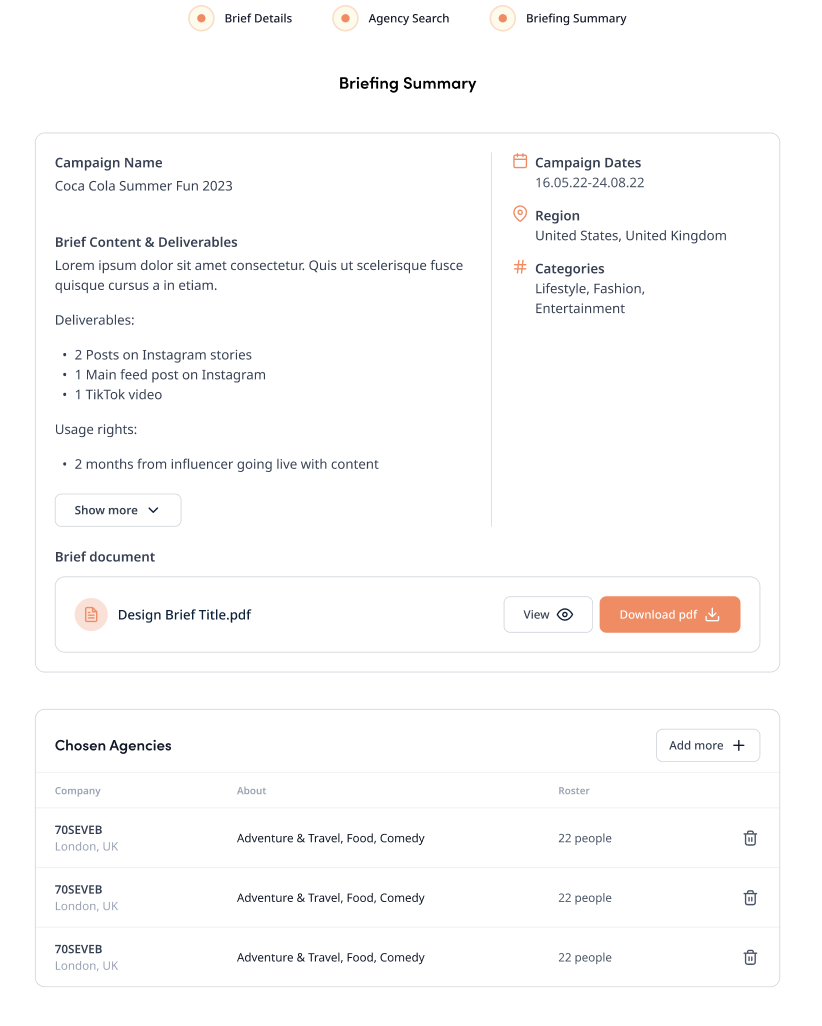Image resolution: width=822 pixels, height=1026 pixels.
Task: View the Design Brief Title.pdf document
Action: coord(548,614)
